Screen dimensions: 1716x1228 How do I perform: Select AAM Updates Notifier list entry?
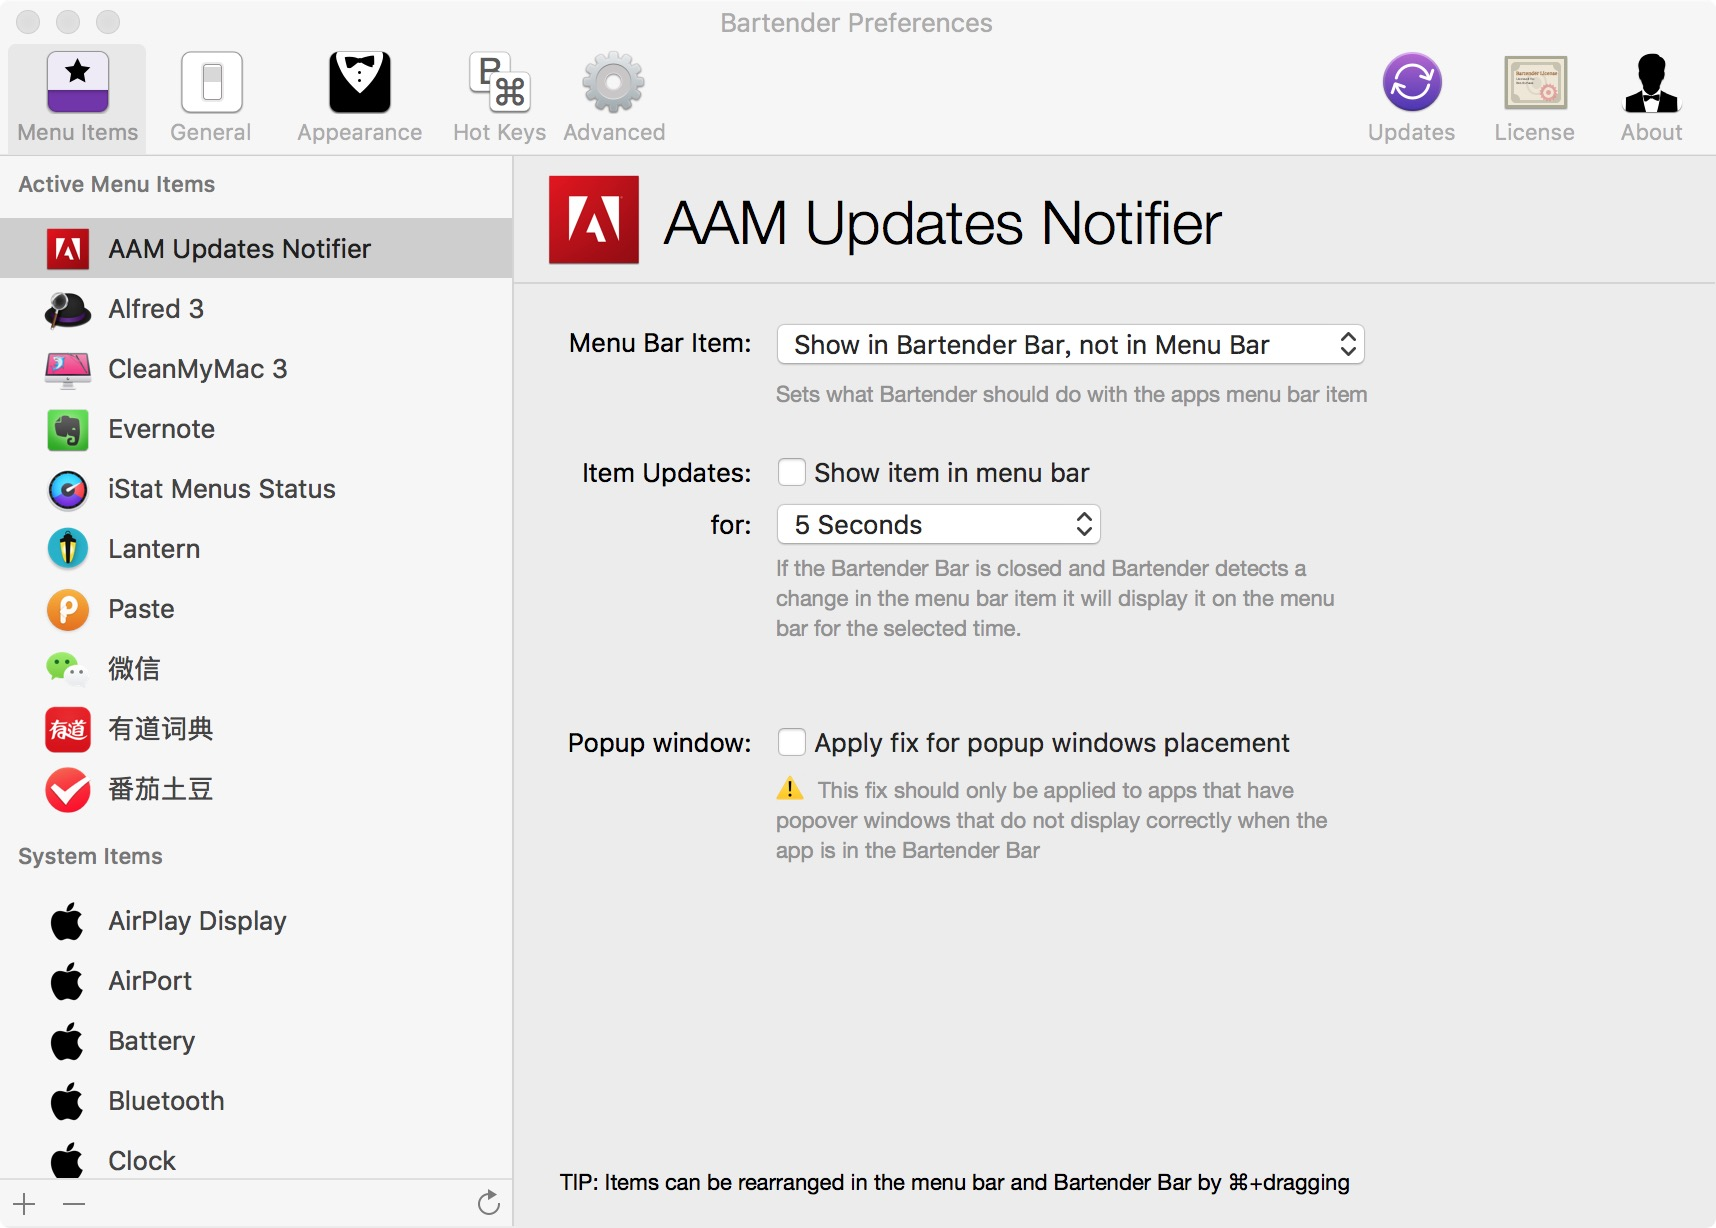(x=256, y=248)
